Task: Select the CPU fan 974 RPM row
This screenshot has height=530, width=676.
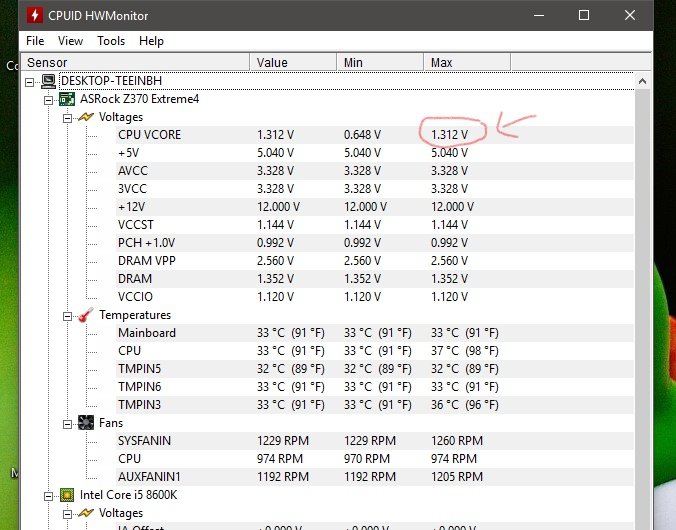Action: [374, 459]
